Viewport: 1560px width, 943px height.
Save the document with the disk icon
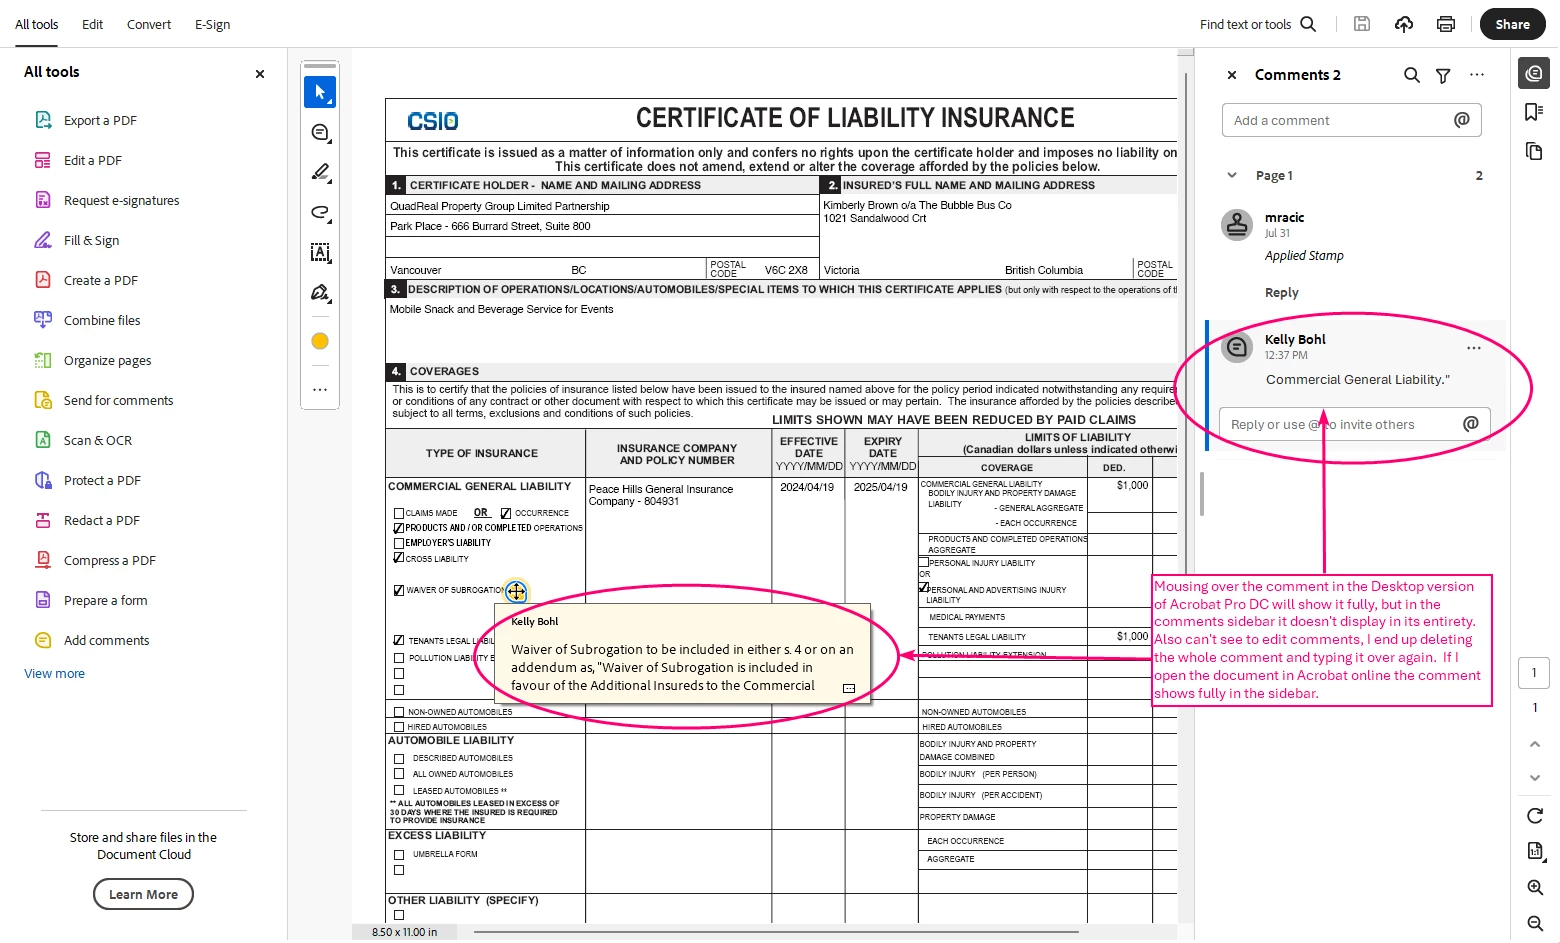point(1362,24)
